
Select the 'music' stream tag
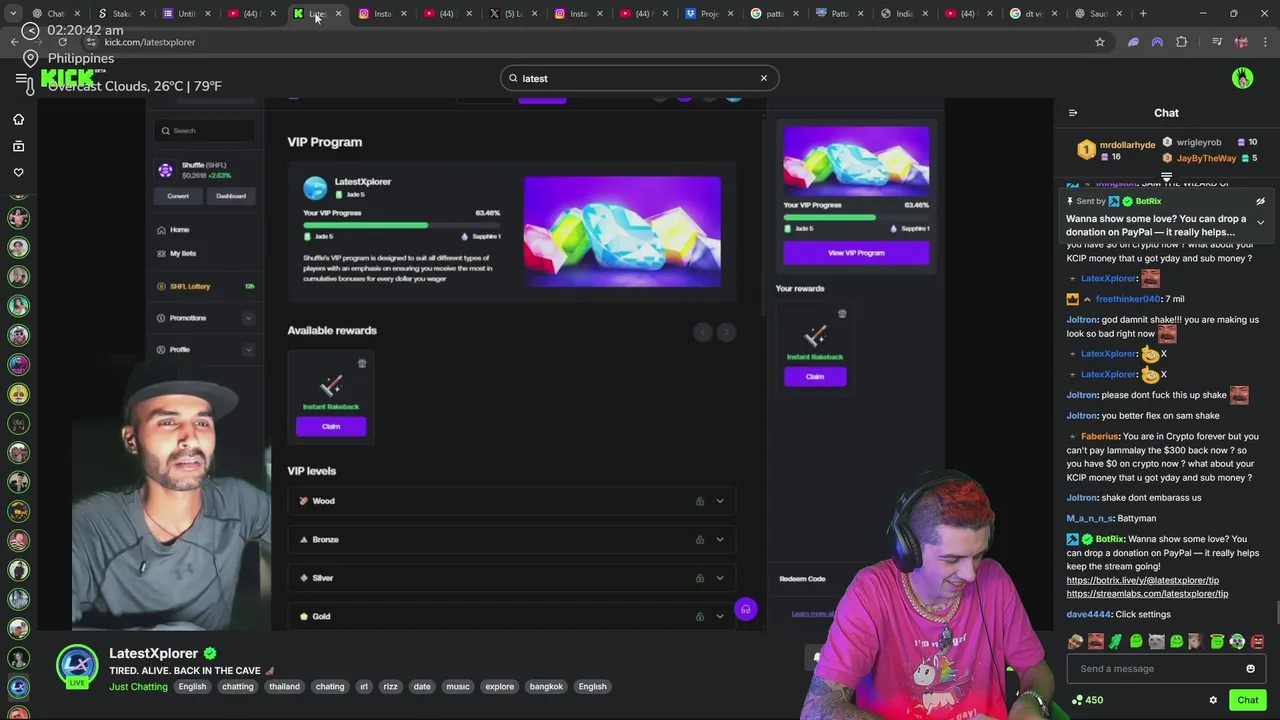click(x=458, y=686)
